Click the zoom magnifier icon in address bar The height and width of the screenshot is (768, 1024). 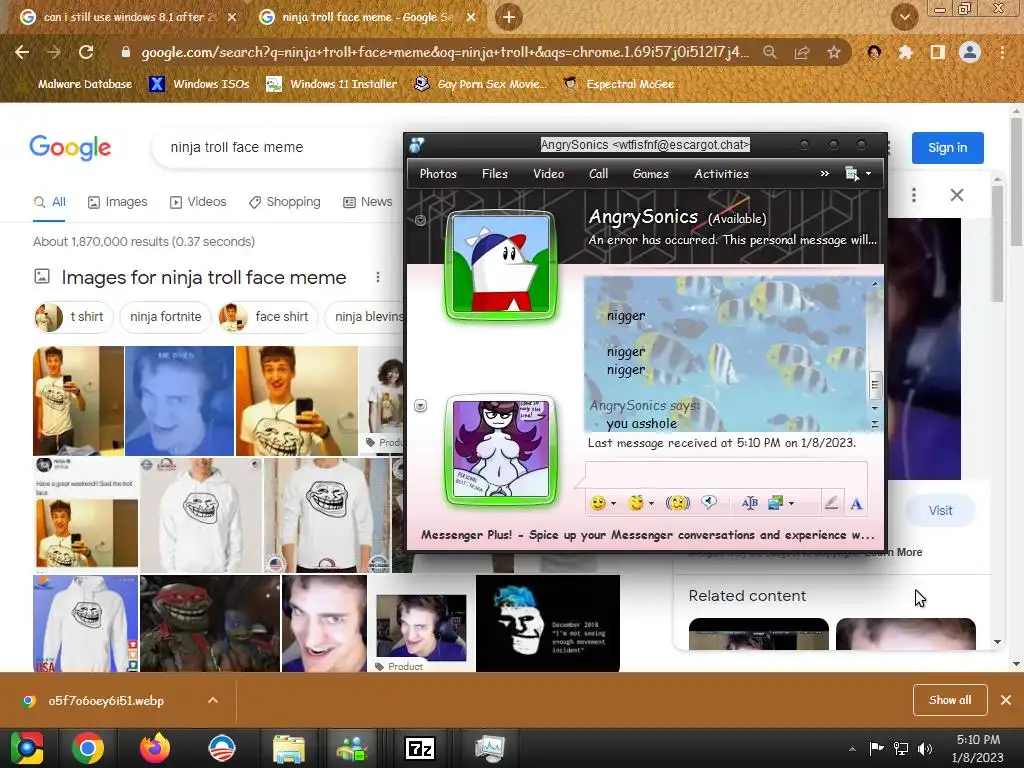tap(770, 52)
